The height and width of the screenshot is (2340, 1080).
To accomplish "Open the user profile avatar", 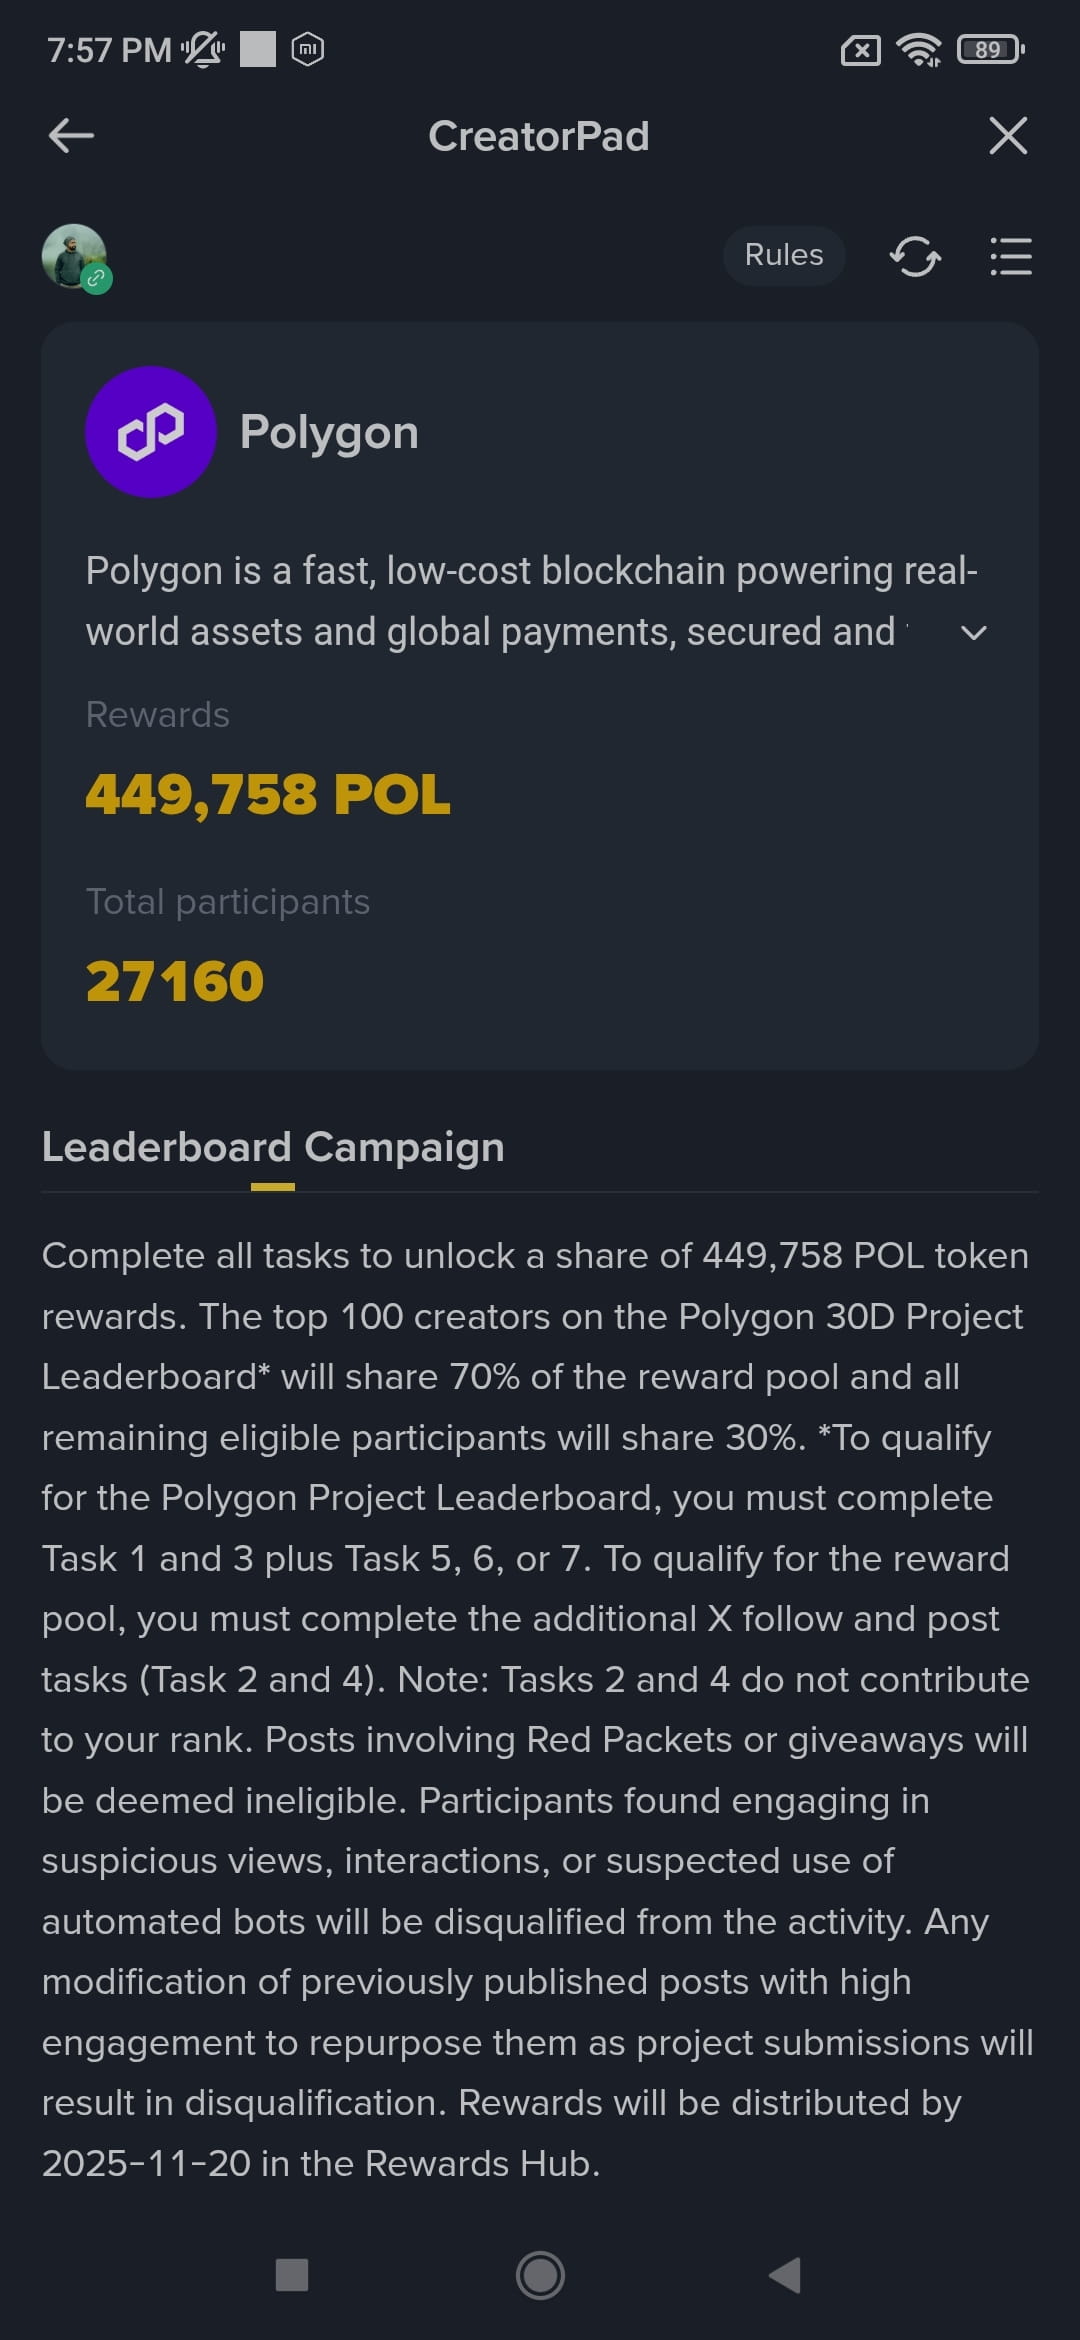I will tap(74, 256).
